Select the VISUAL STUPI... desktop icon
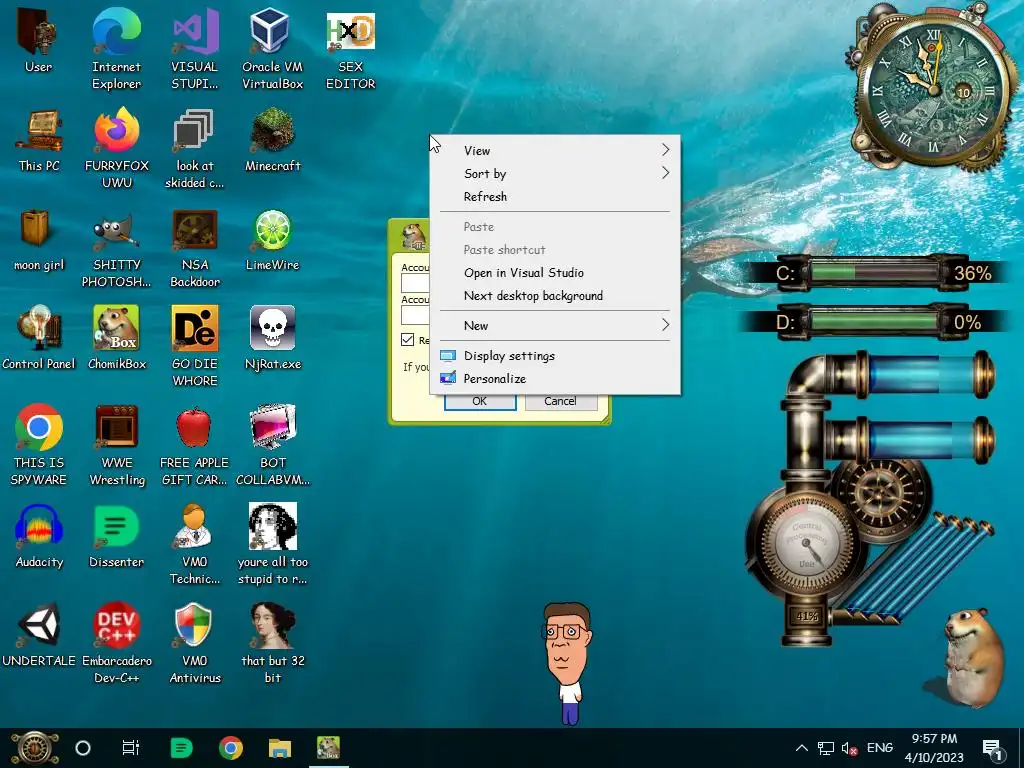This screenshot has height=768, width=1024. tap(194, 48)
